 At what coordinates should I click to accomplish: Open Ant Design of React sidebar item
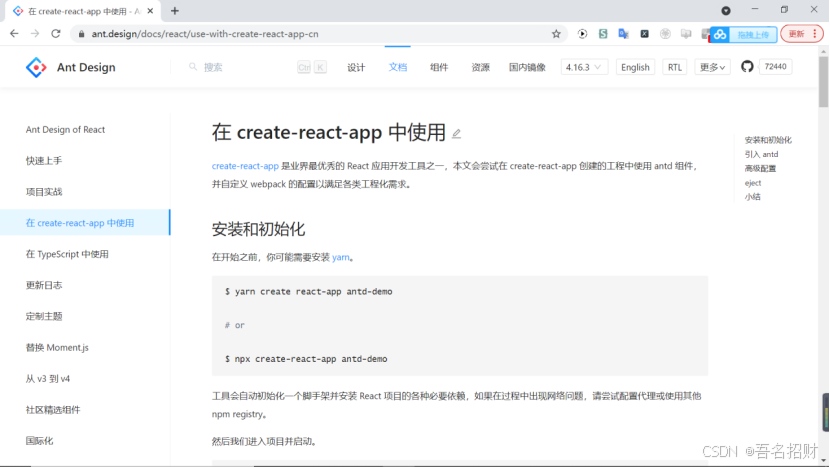tap(65, 130)
